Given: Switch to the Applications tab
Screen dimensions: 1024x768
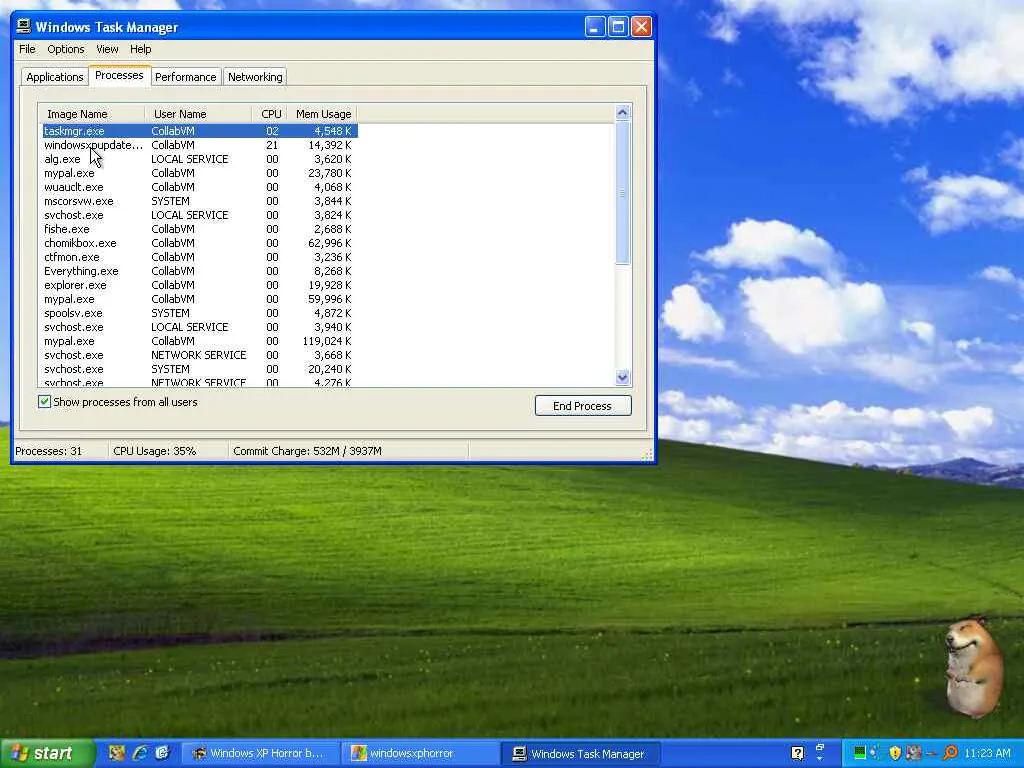Looking at the screenshot, I should pos(55,77).
